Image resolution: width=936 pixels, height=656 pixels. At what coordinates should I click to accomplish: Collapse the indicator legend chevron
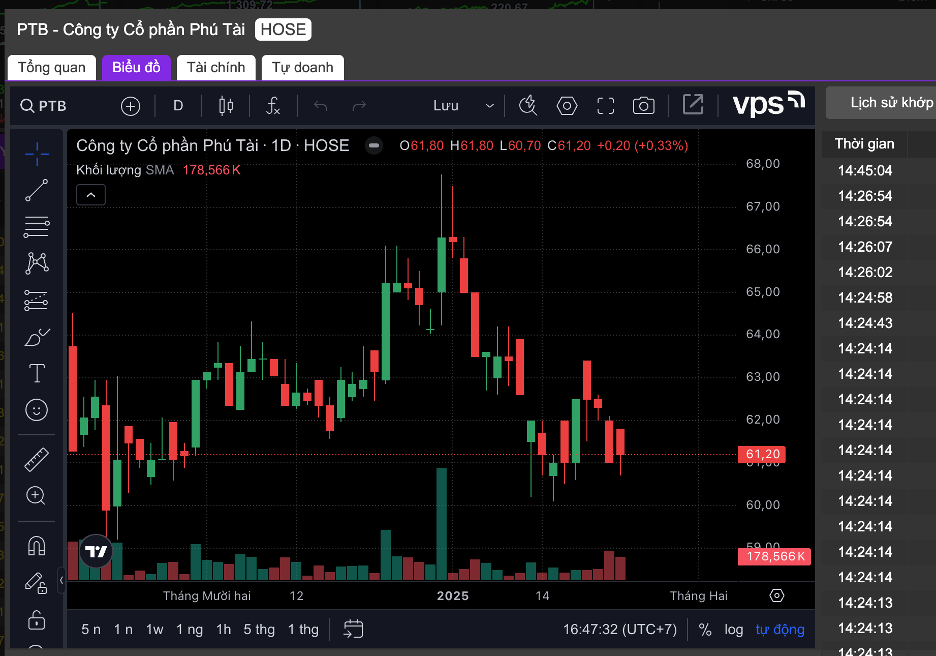[91, 195]
